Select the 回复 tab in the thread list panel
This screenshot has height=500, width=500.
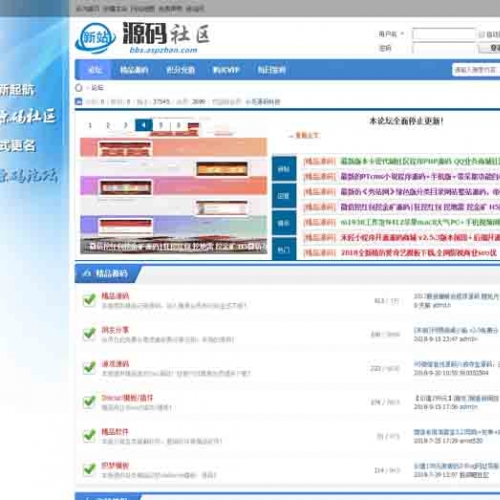point(284,196)
